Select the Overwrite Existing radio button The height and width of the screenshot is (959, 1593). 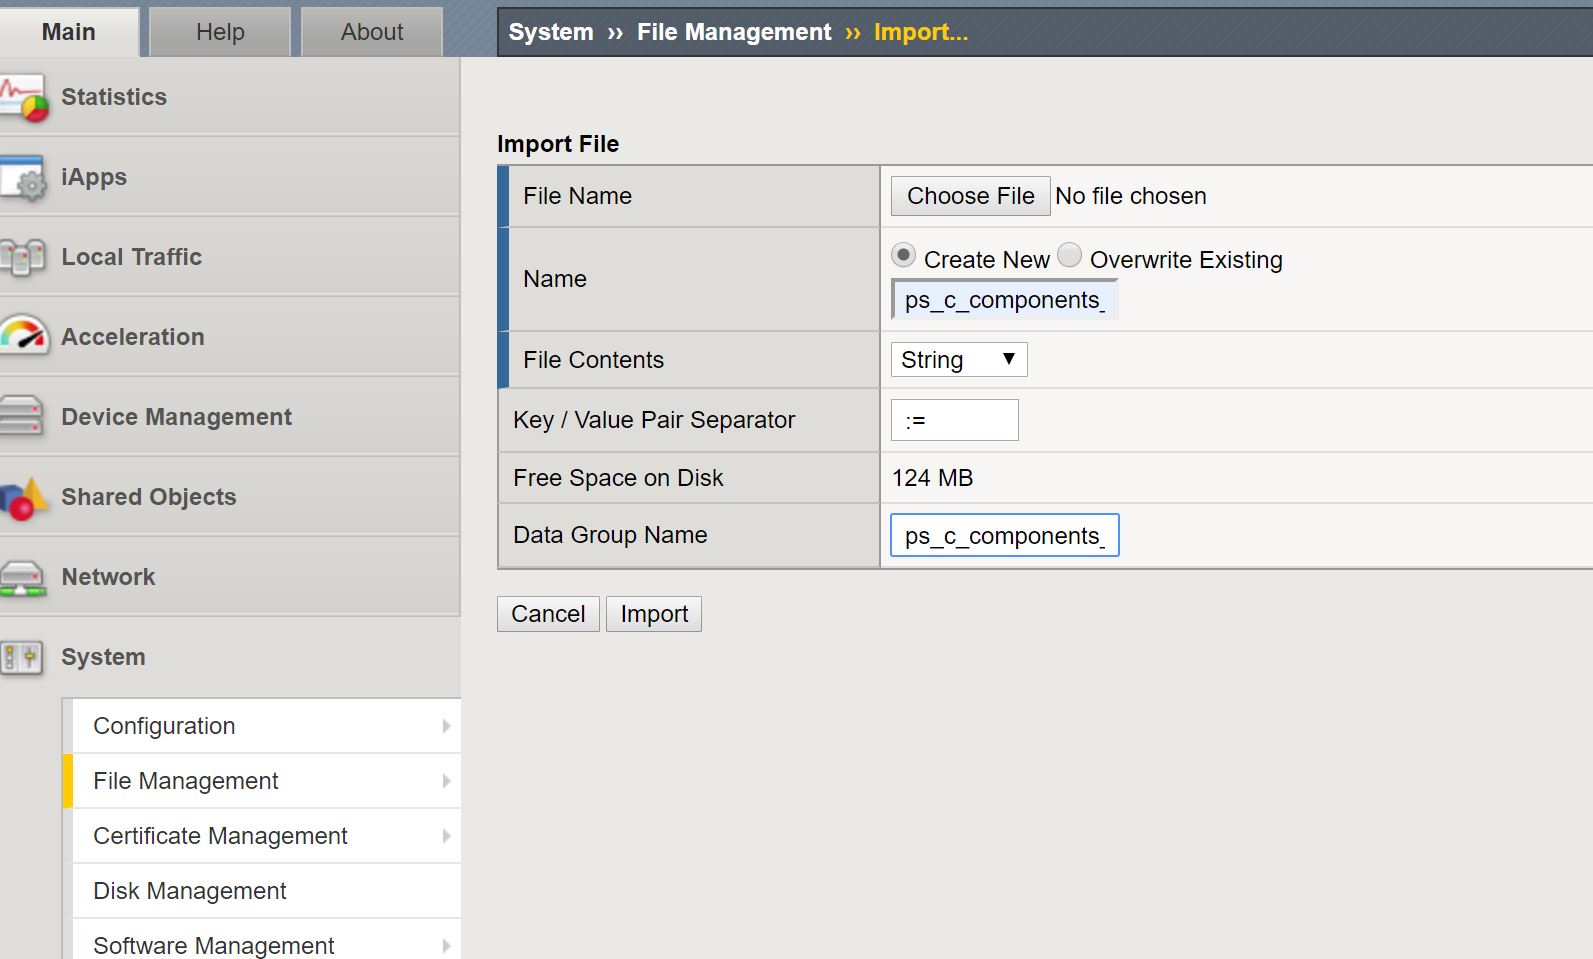pos(1069,256)
